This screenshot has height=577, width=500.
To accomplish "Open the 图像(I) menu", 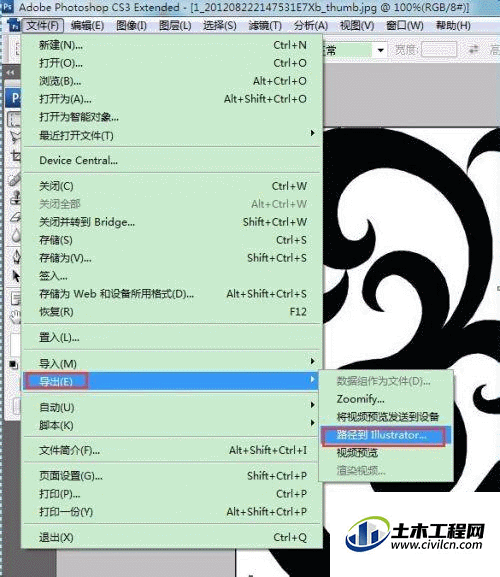I will (131, 25).
